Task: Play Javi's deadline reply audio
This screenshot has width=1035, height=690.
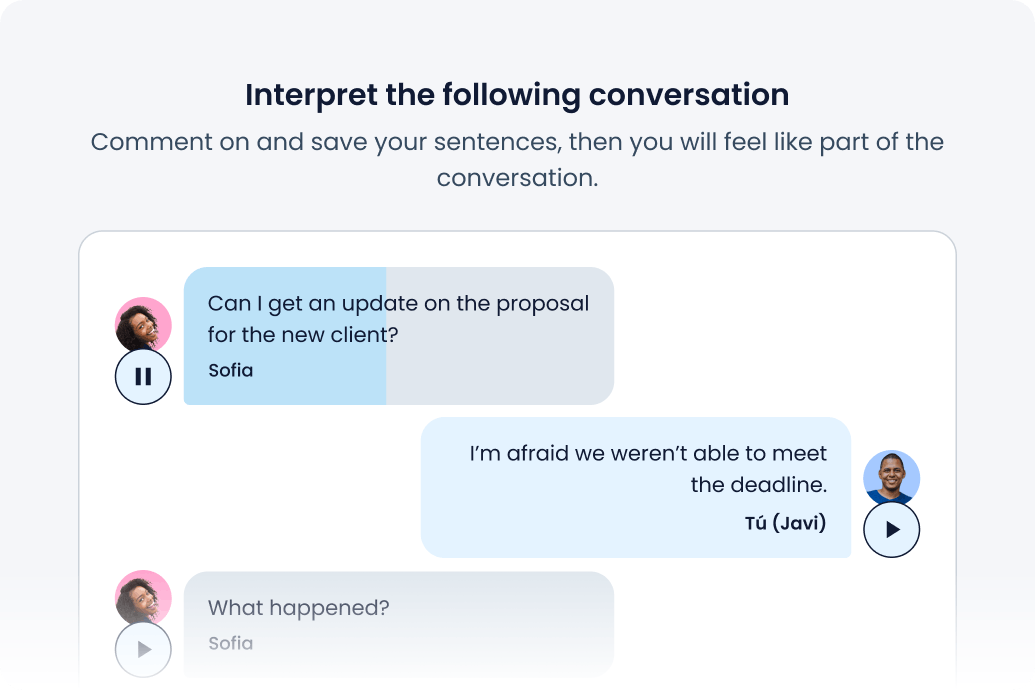Action: coord(891,530)
